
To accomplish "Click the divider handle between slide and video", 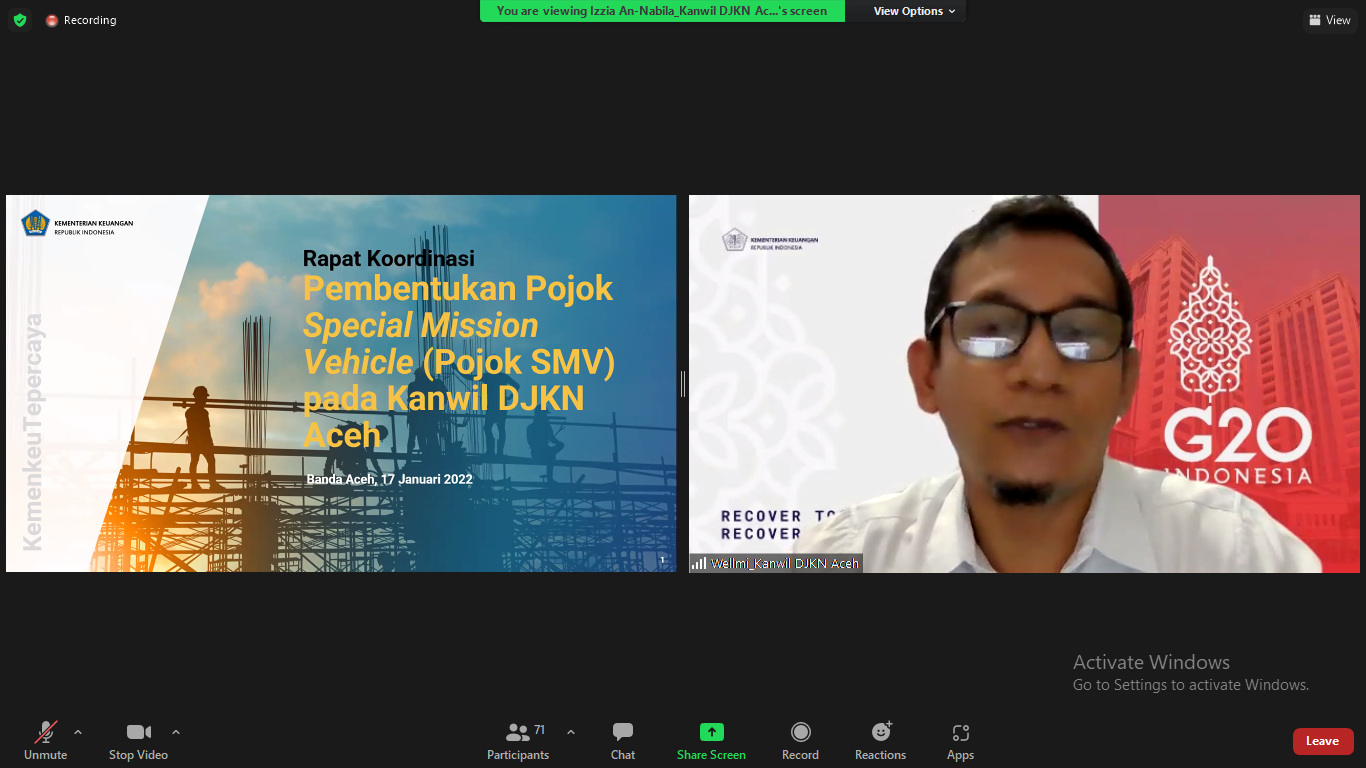I will coord(683,384).
